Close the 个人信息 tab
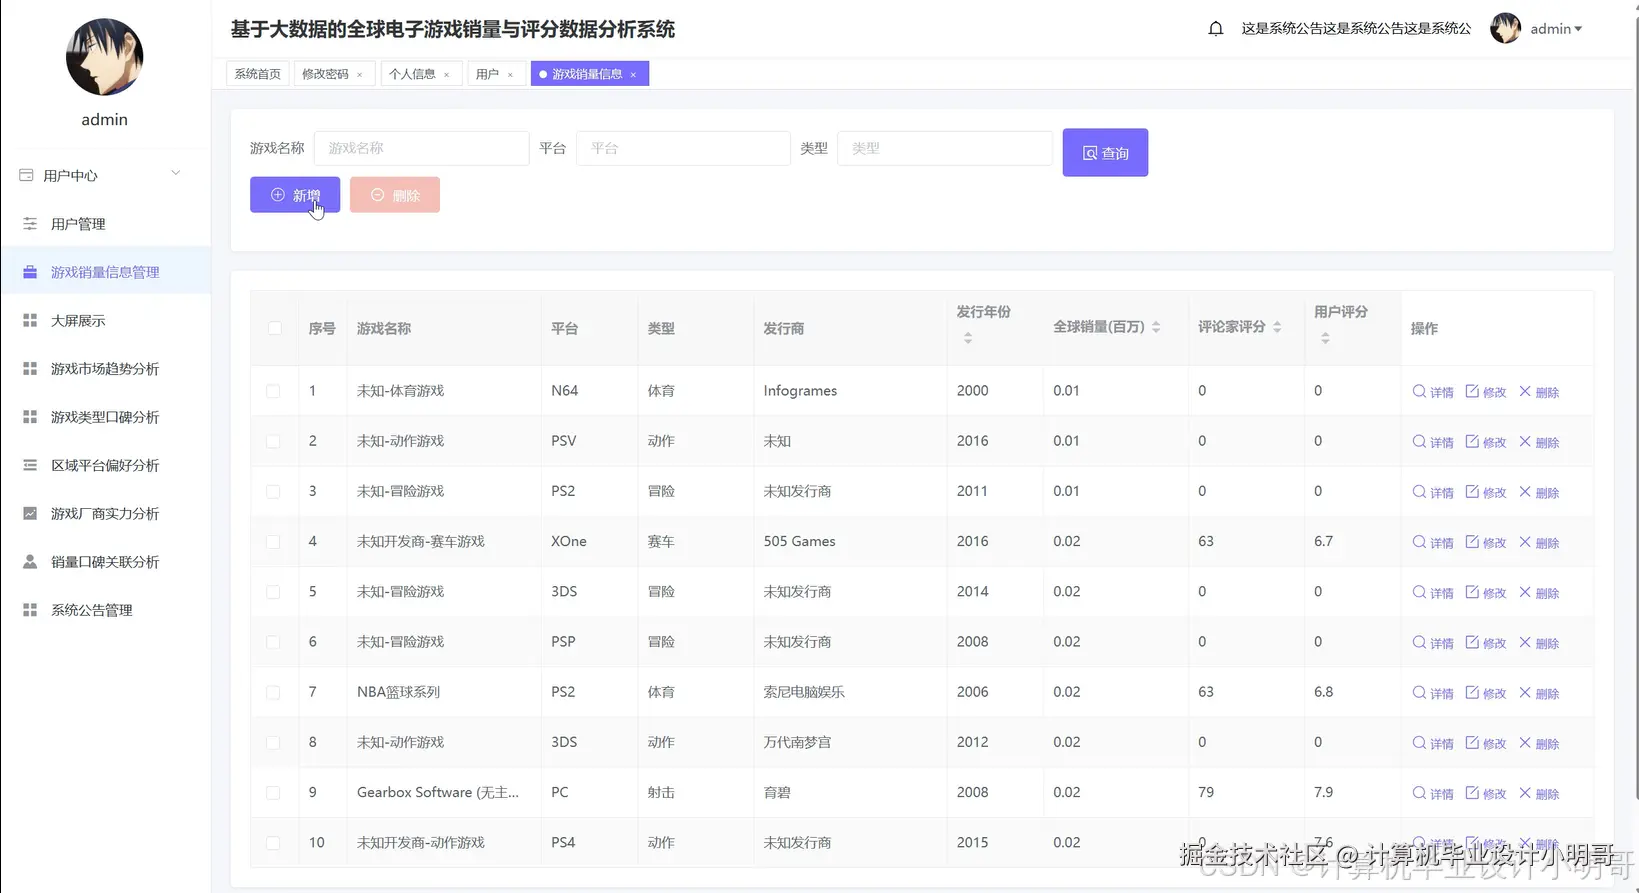The image size is (1639, 893). pyautogui.click(x=446, y=75)
